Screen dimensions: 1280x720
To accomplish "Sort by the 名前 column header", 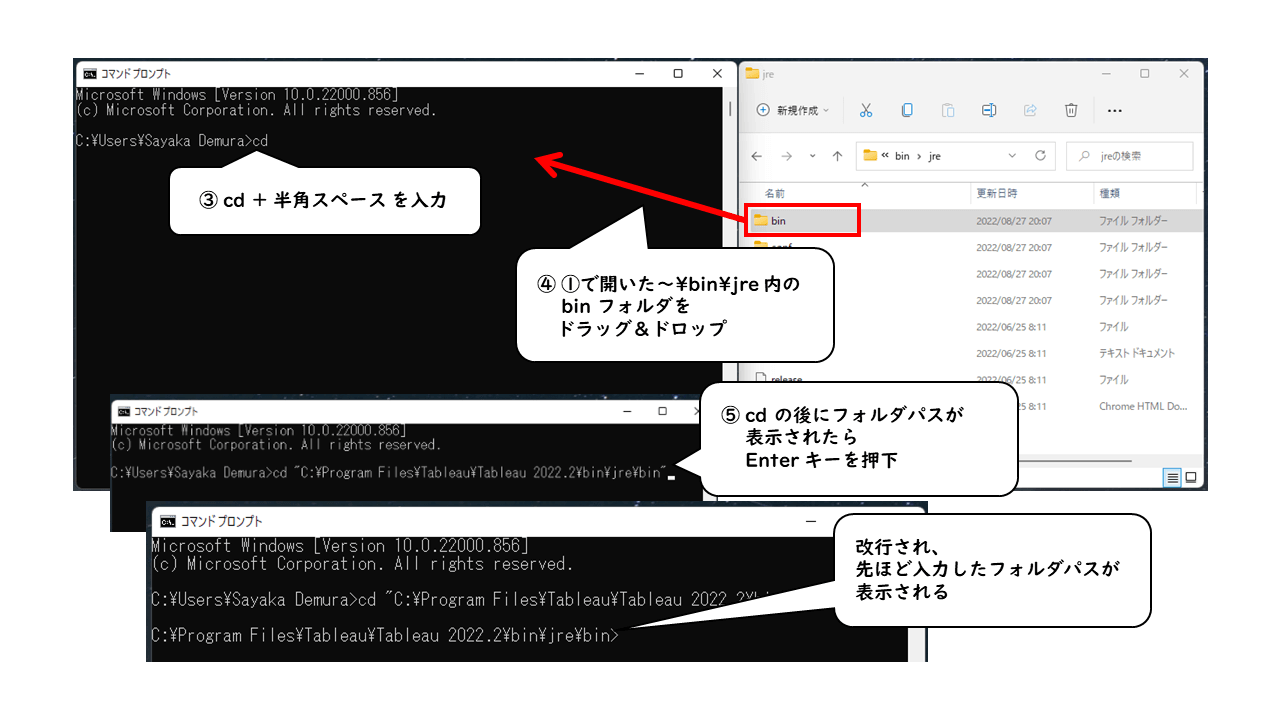I will click(x=775, y=192).
